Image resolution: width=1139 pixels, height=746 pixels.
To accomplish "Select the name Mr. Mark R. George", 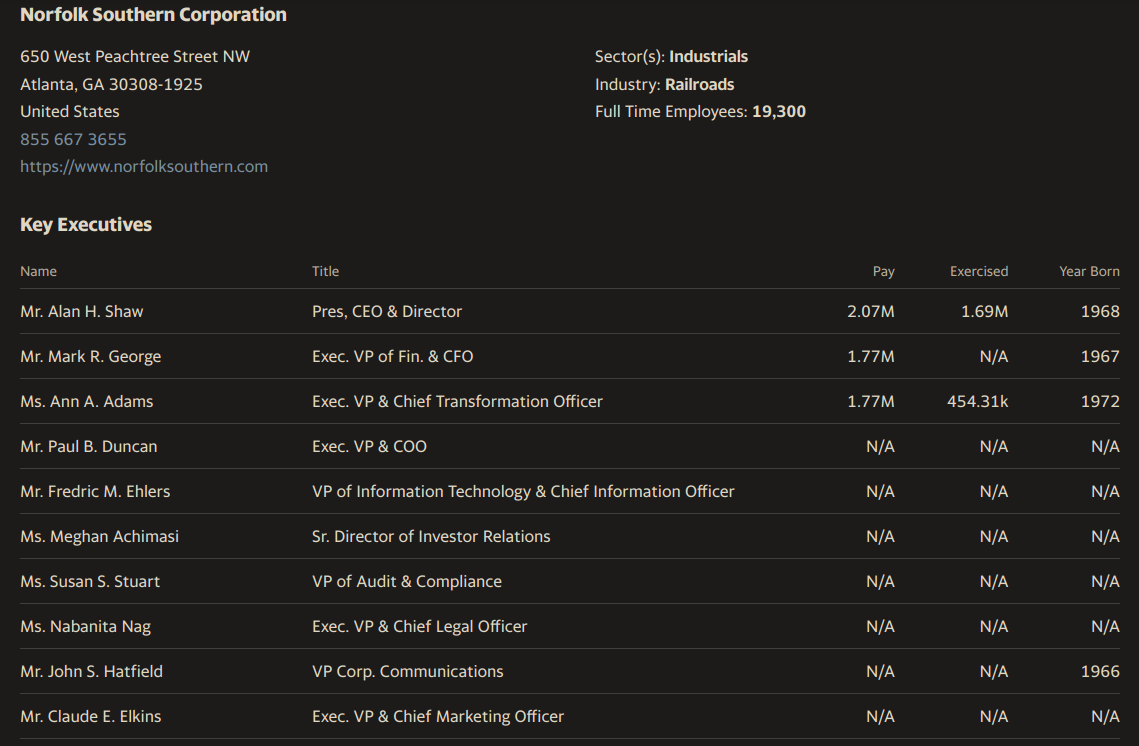I will [x=91, y=357].
